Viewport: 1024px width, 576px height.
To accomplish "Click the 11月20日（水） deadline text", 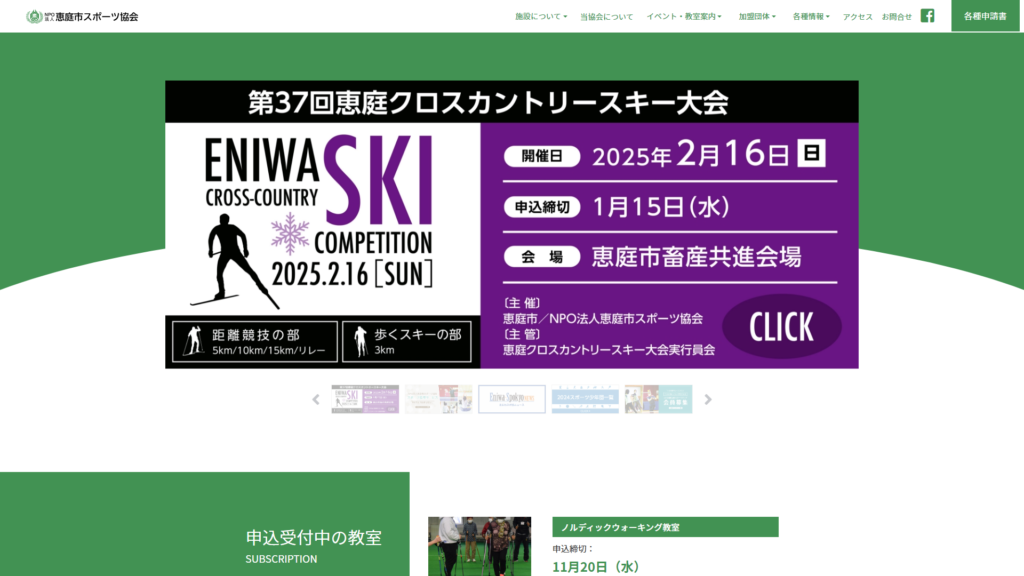I will [596, 567].
